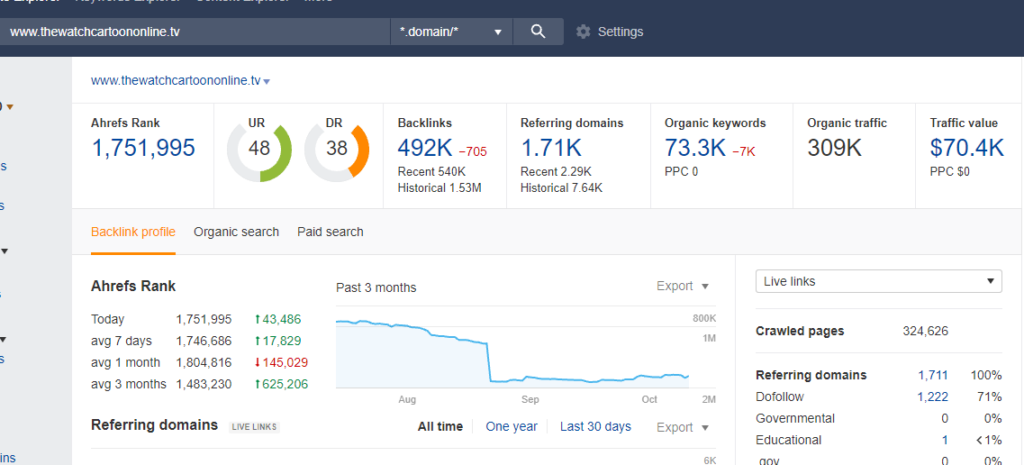Select the Last 30 days range
This screenshot has width=1024, height=465.
[x=596, y=426]
